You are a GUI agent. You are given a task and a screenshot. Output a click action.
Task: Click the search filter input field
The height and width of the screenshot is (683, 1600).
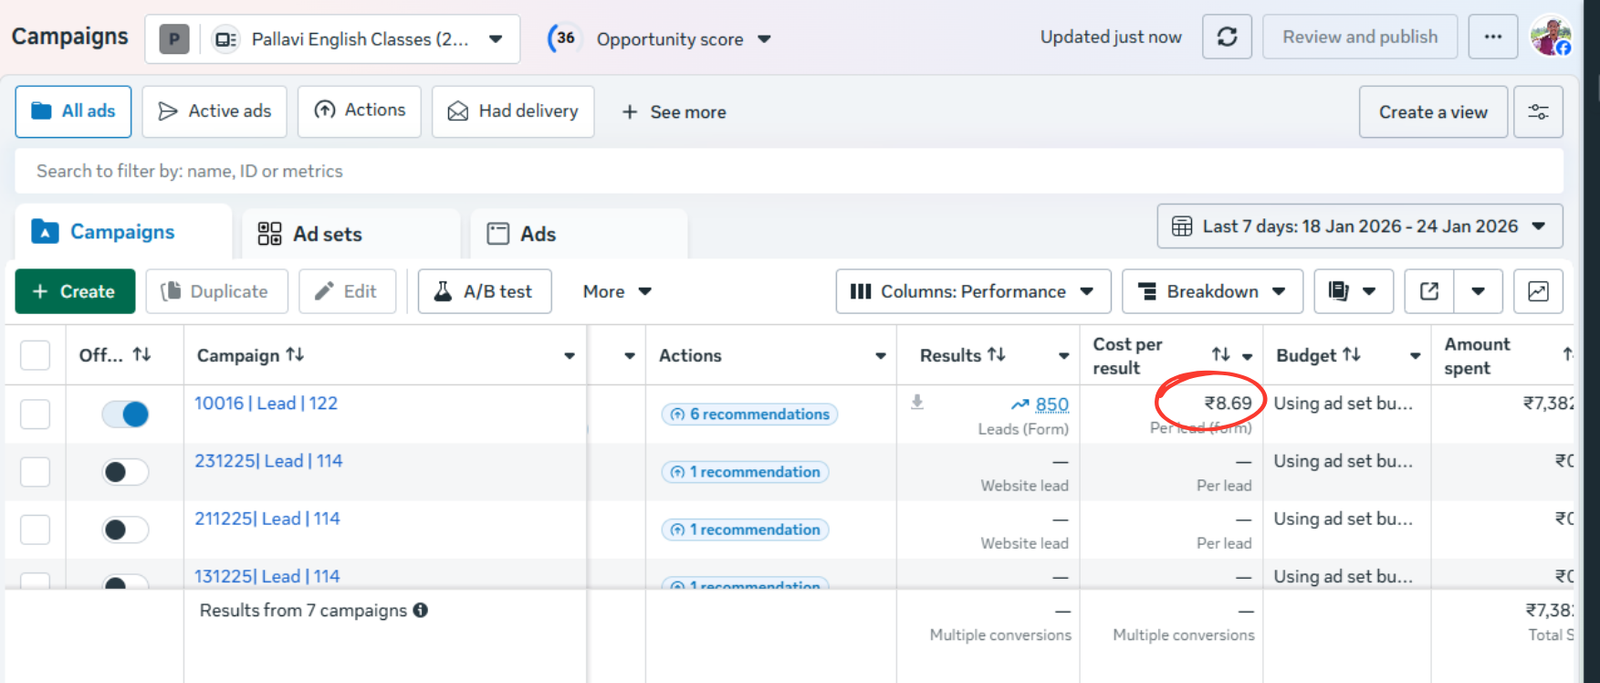coord(789,171)
